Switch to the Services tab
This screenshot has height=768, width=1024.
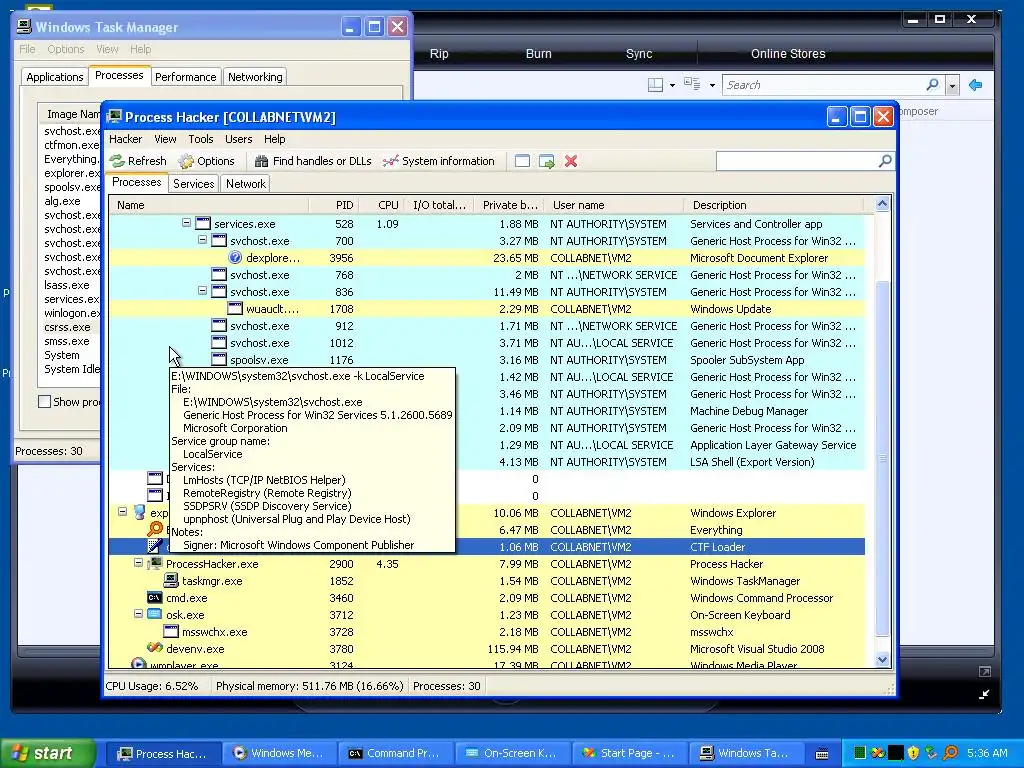pyautogui.click(x=193, y=184)
